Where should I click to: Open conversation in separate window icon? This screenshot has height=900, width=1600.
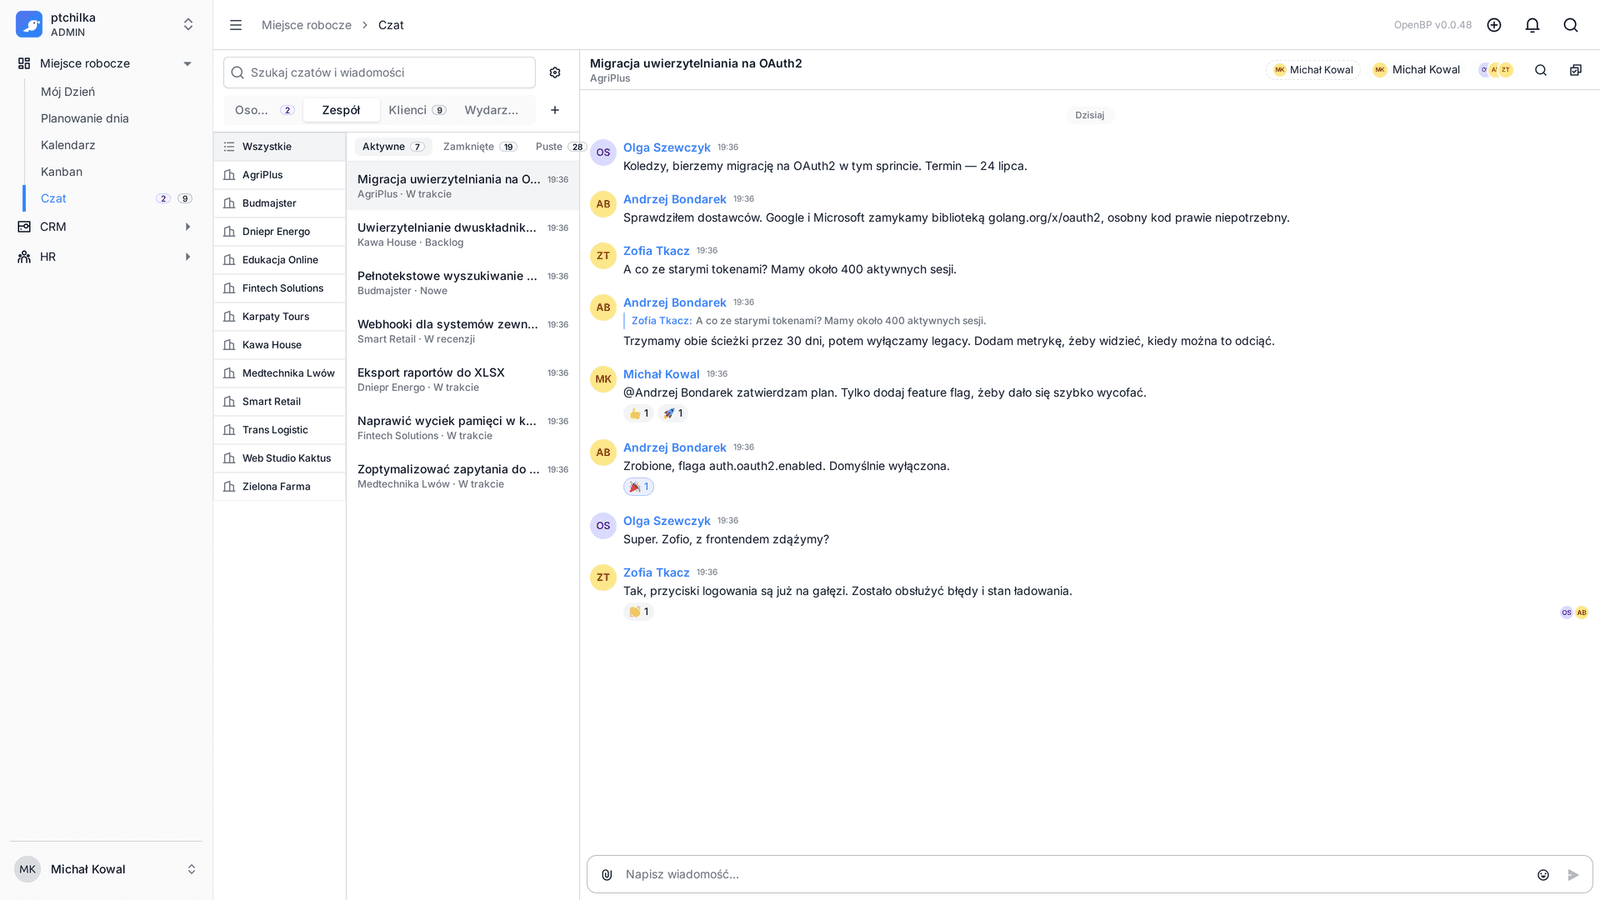coord(1576,70)
